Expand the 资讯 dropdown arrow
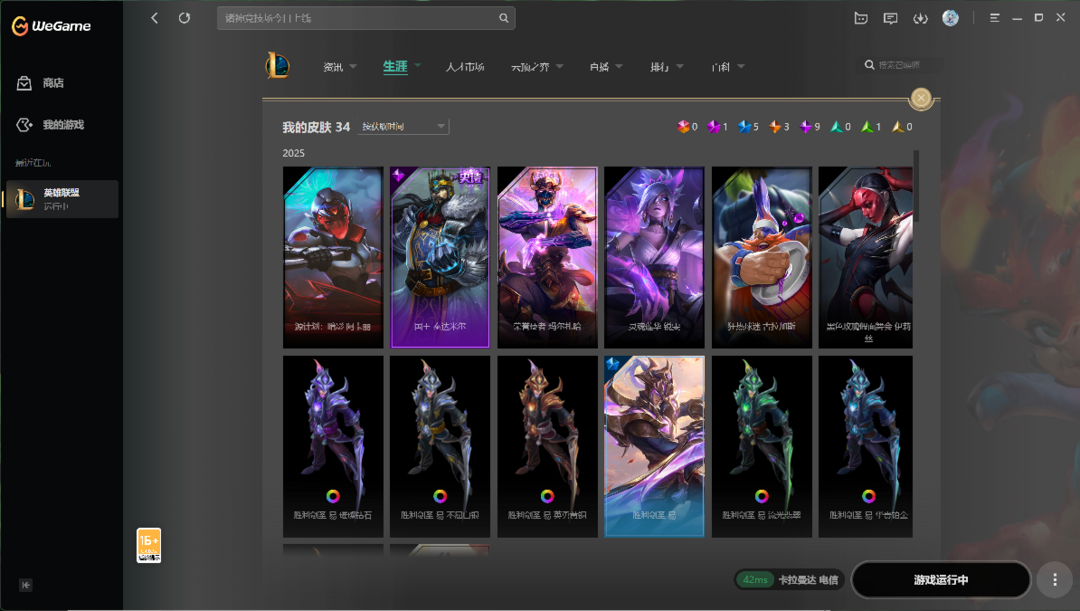Image resolution: width=1080 pixels, height=611 pixels. (x=353, y=67)
